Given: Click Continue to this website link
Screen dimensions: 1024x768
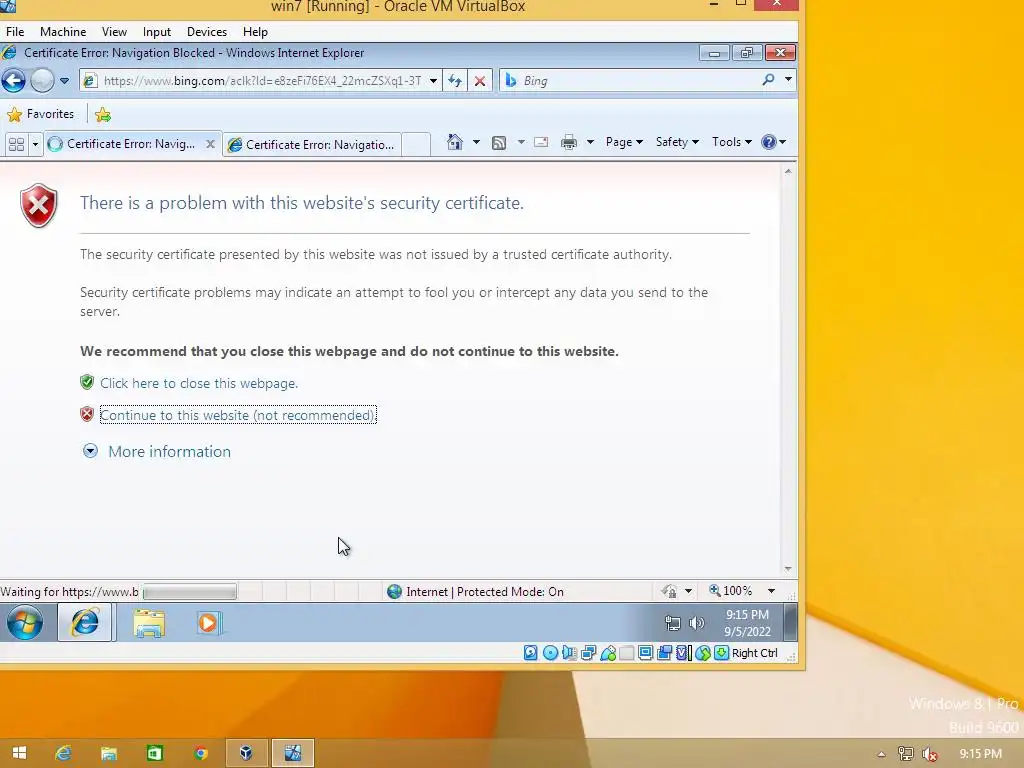Looking at the screenshot, I should [238, 415].
